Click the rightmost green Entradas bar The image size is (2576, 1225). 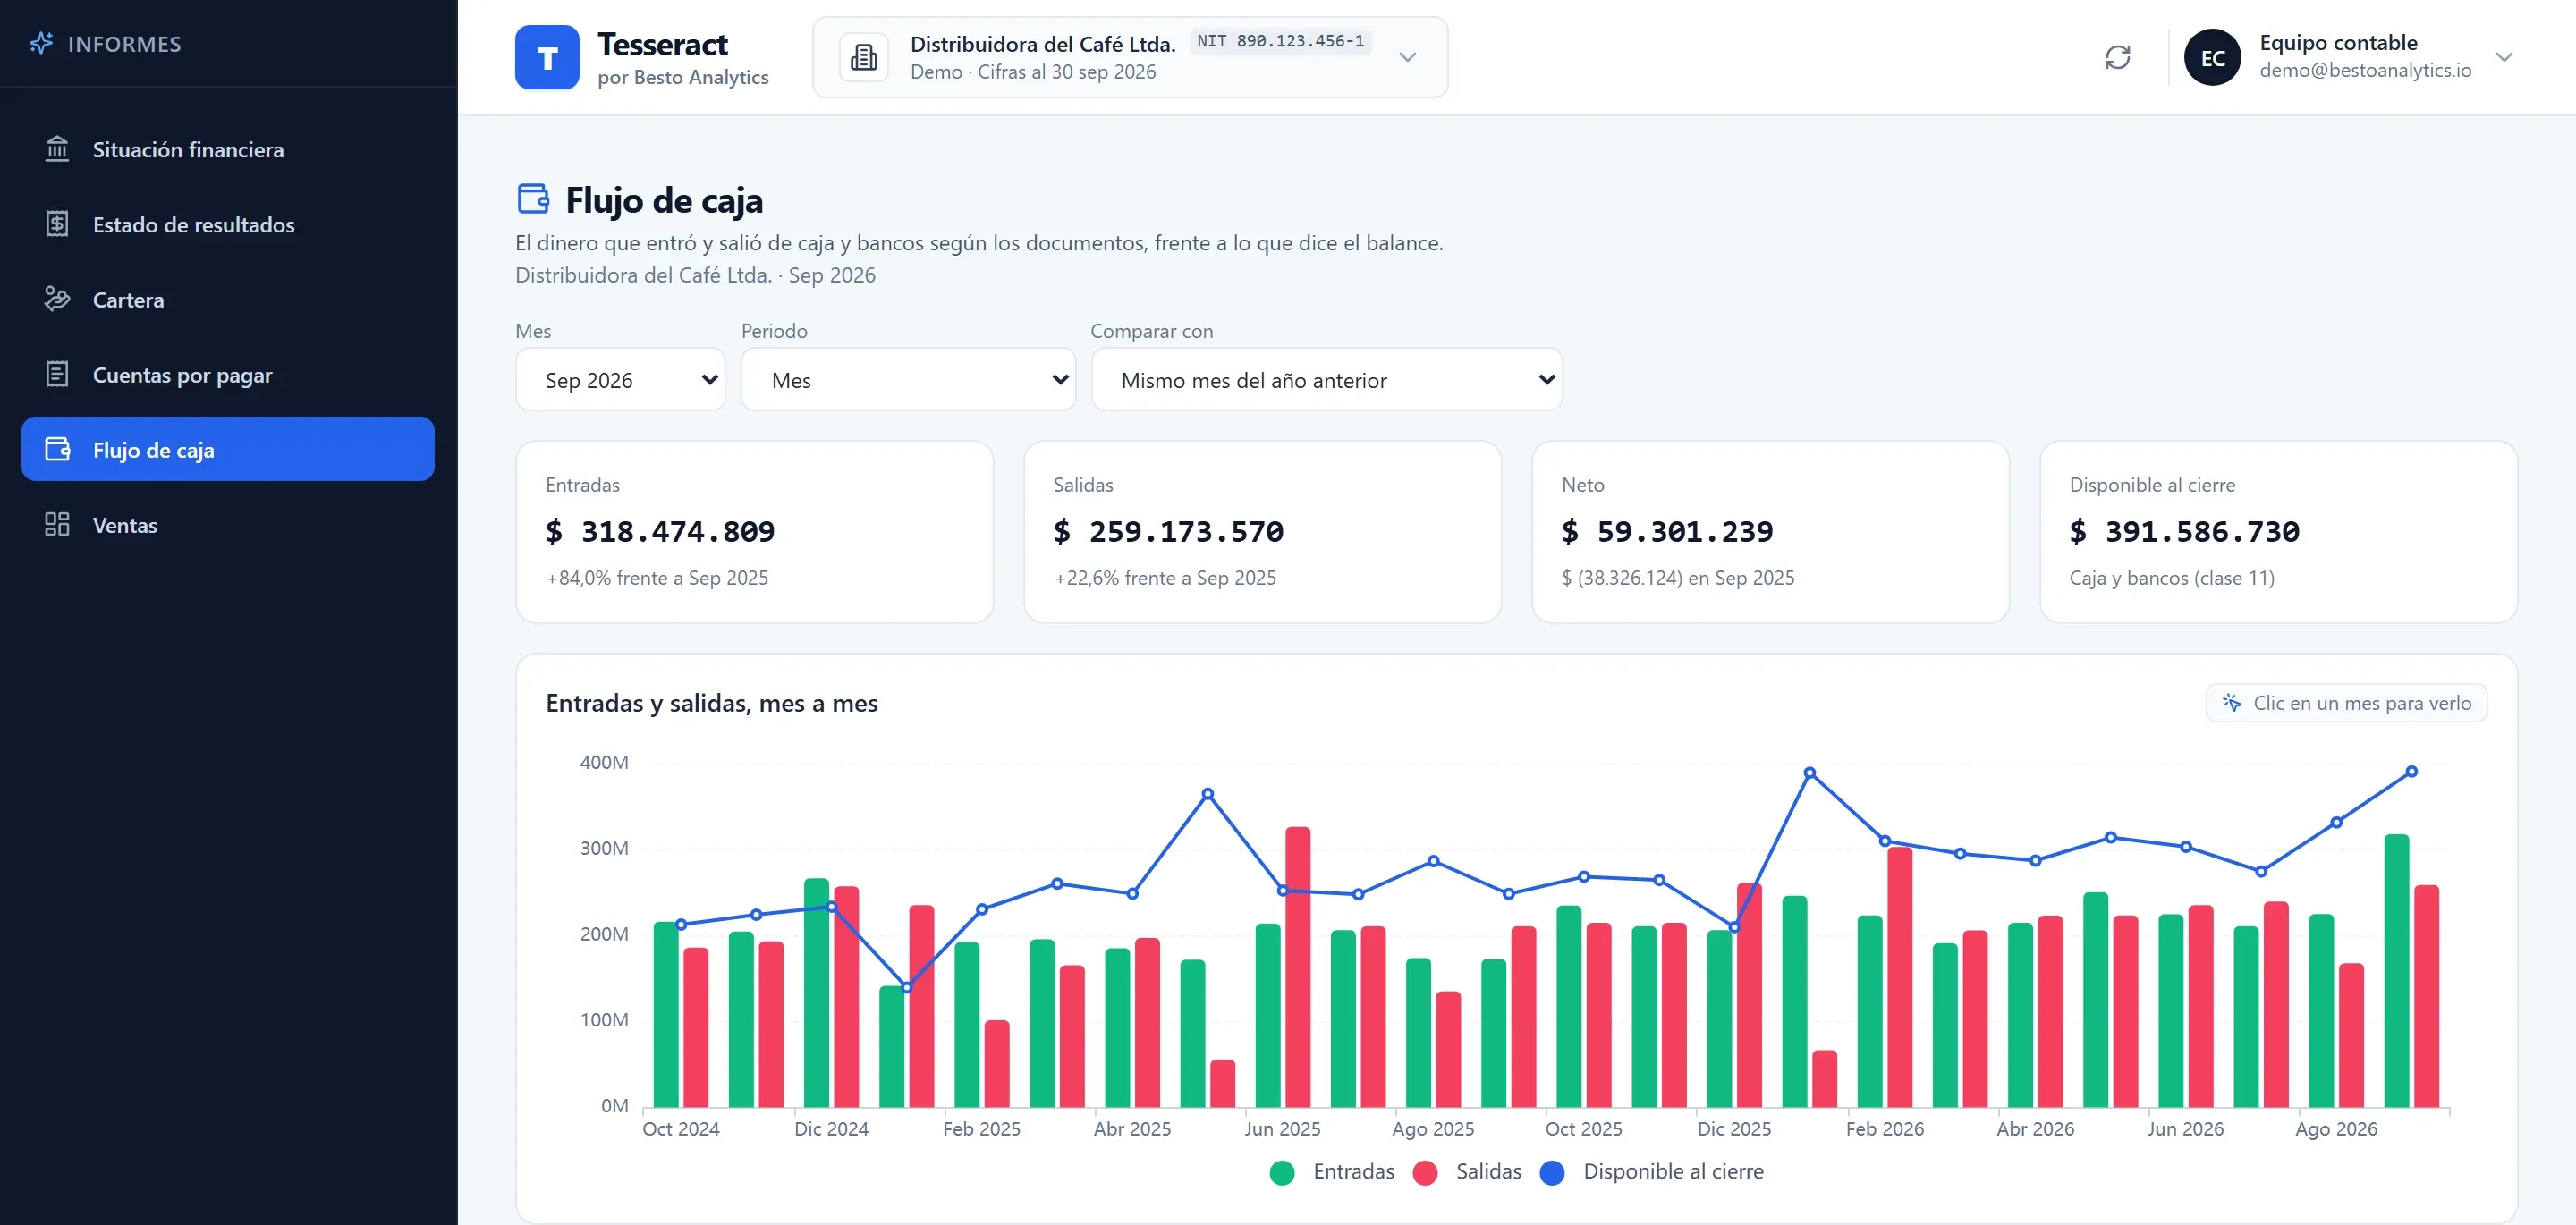coord(2396,970)
